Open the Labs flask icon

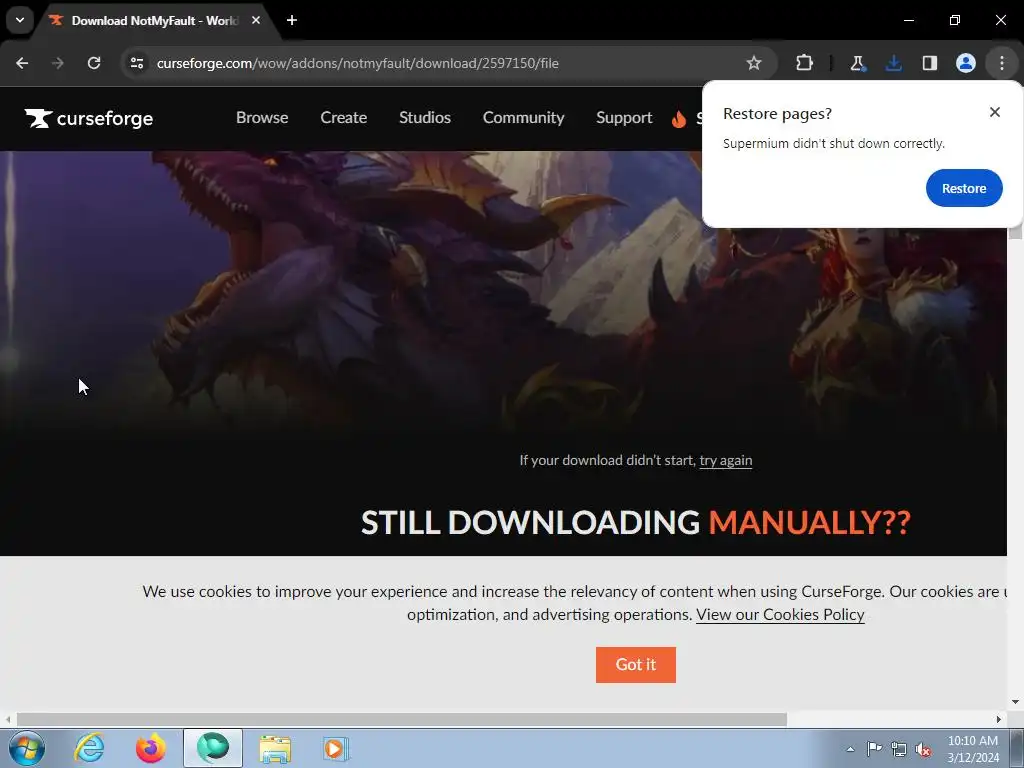coord(857,63)
